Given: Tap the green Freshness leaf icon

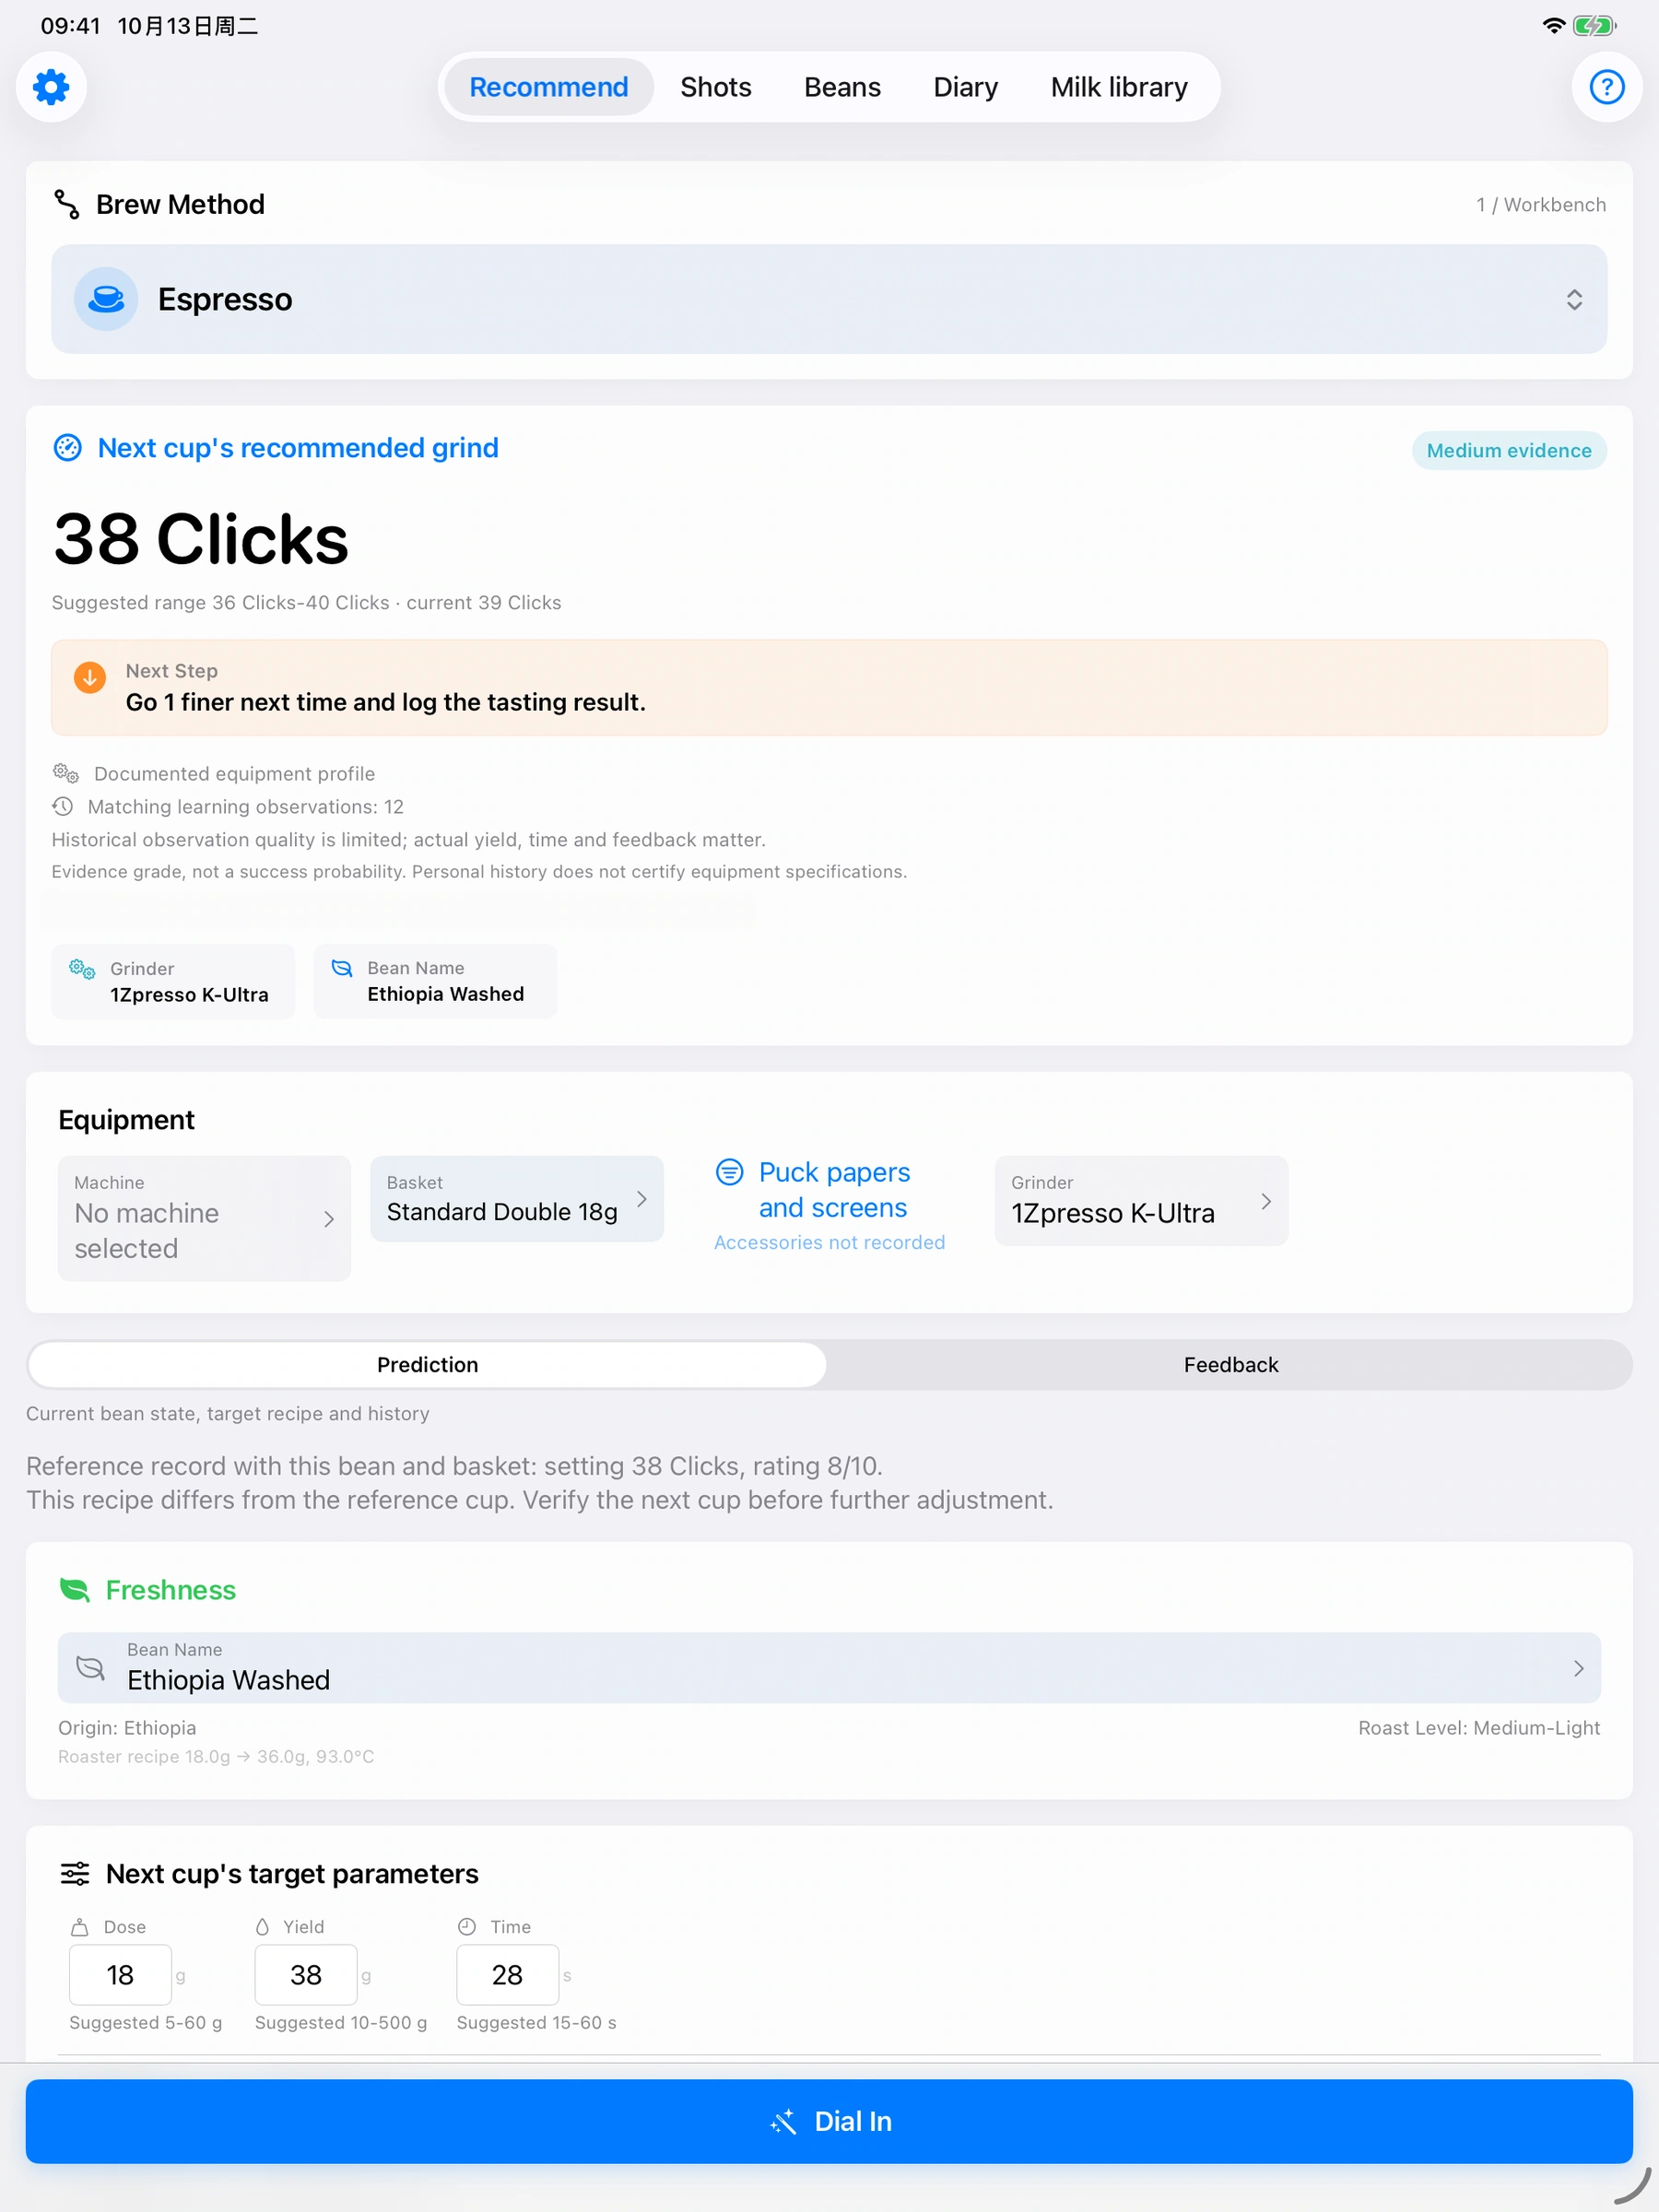Looking at the screenshot, I should tap(75, 1590).
